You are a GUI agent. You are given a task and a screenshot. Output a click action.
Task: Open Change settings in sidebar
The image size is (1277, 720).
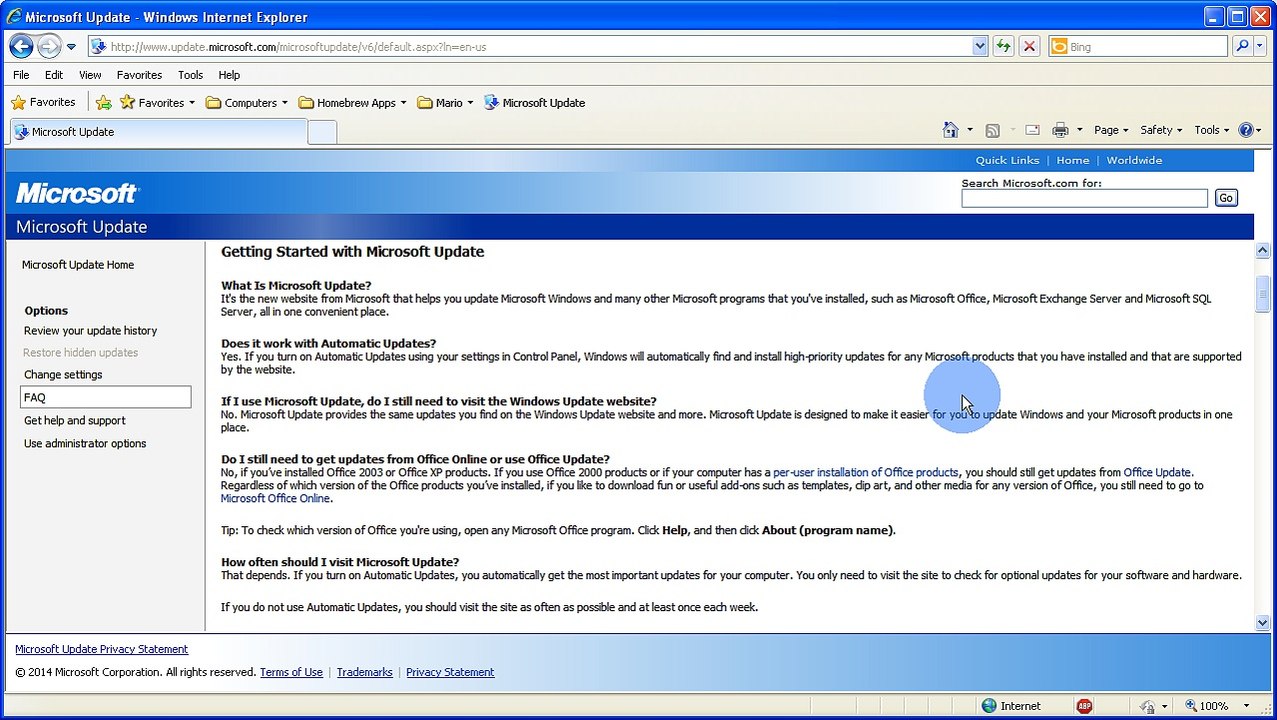[x=63, y=375]
